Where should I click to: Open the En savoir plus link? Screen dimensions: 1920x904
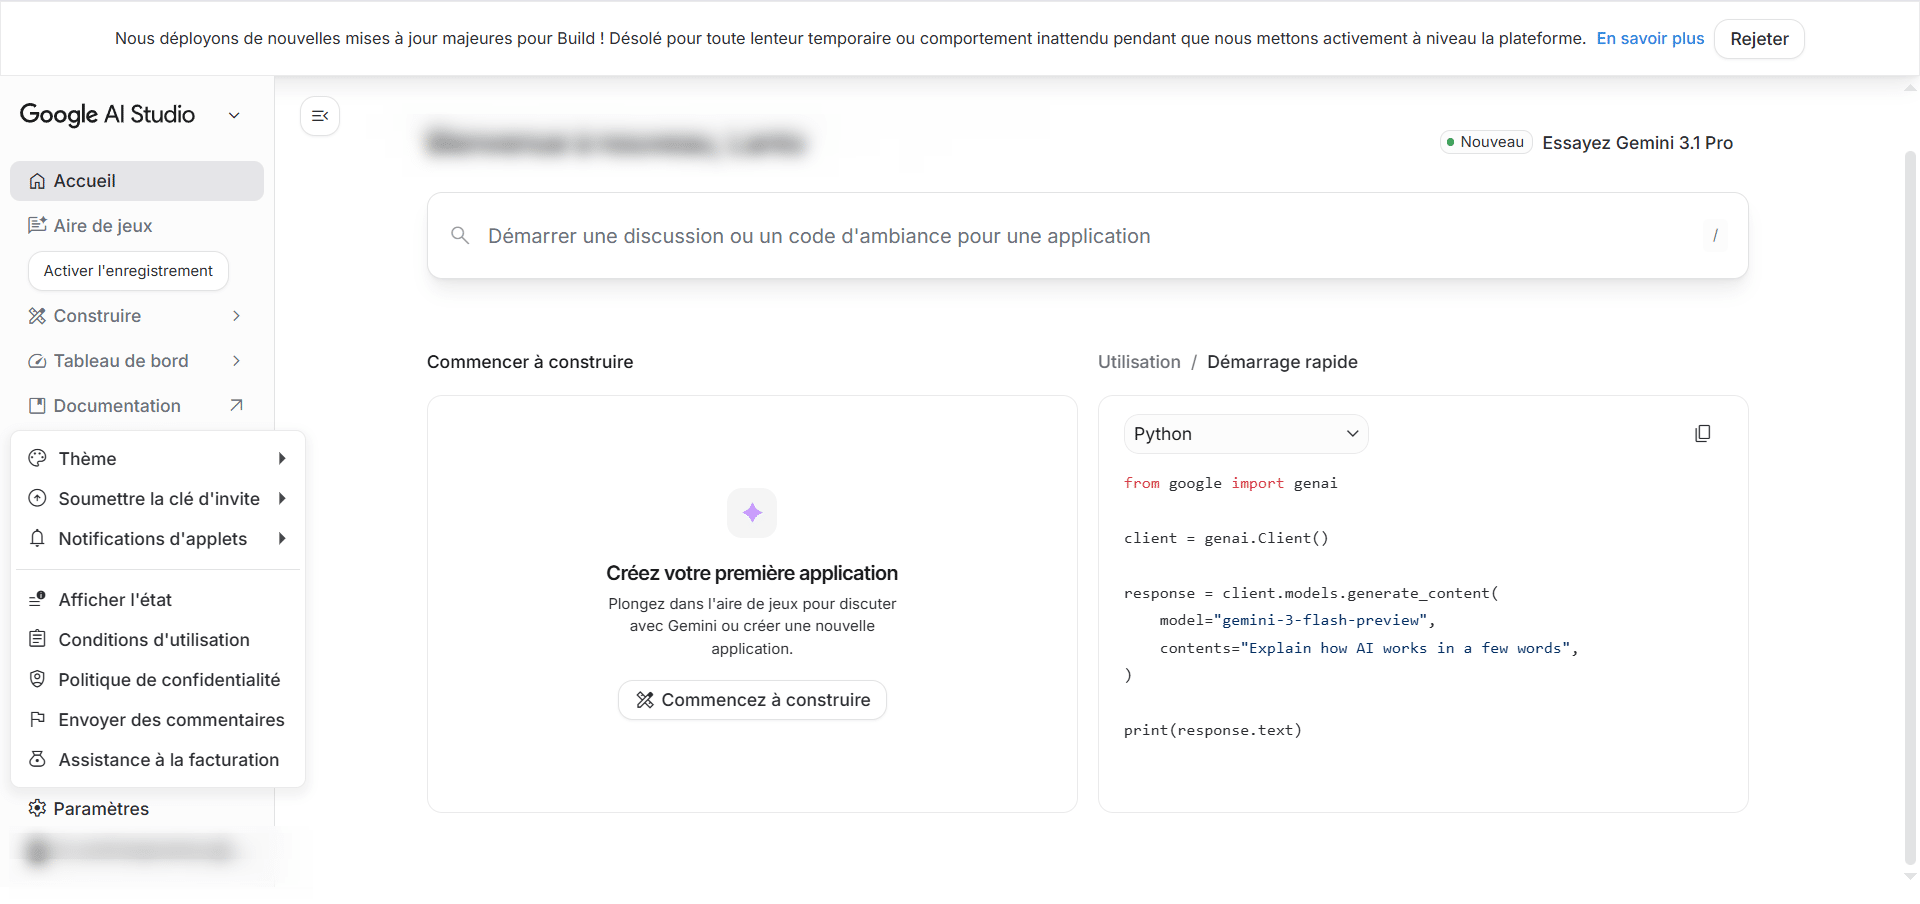click(x=1650, y=39)
